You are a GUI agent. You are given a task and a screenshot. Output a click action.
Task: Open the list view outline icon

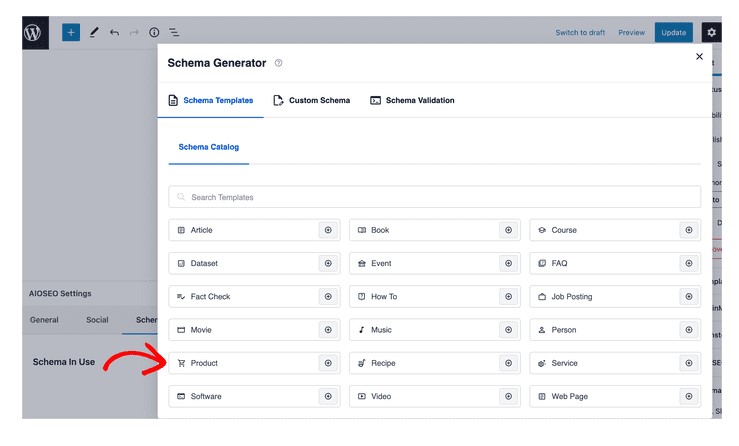tap(174, 33)
